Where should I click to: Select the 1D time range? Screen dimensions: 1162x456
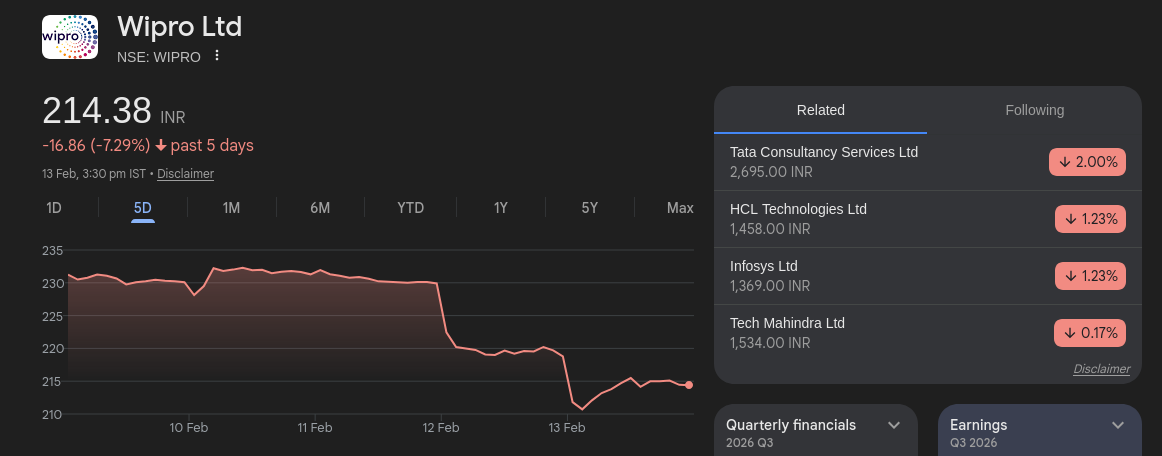54,208
